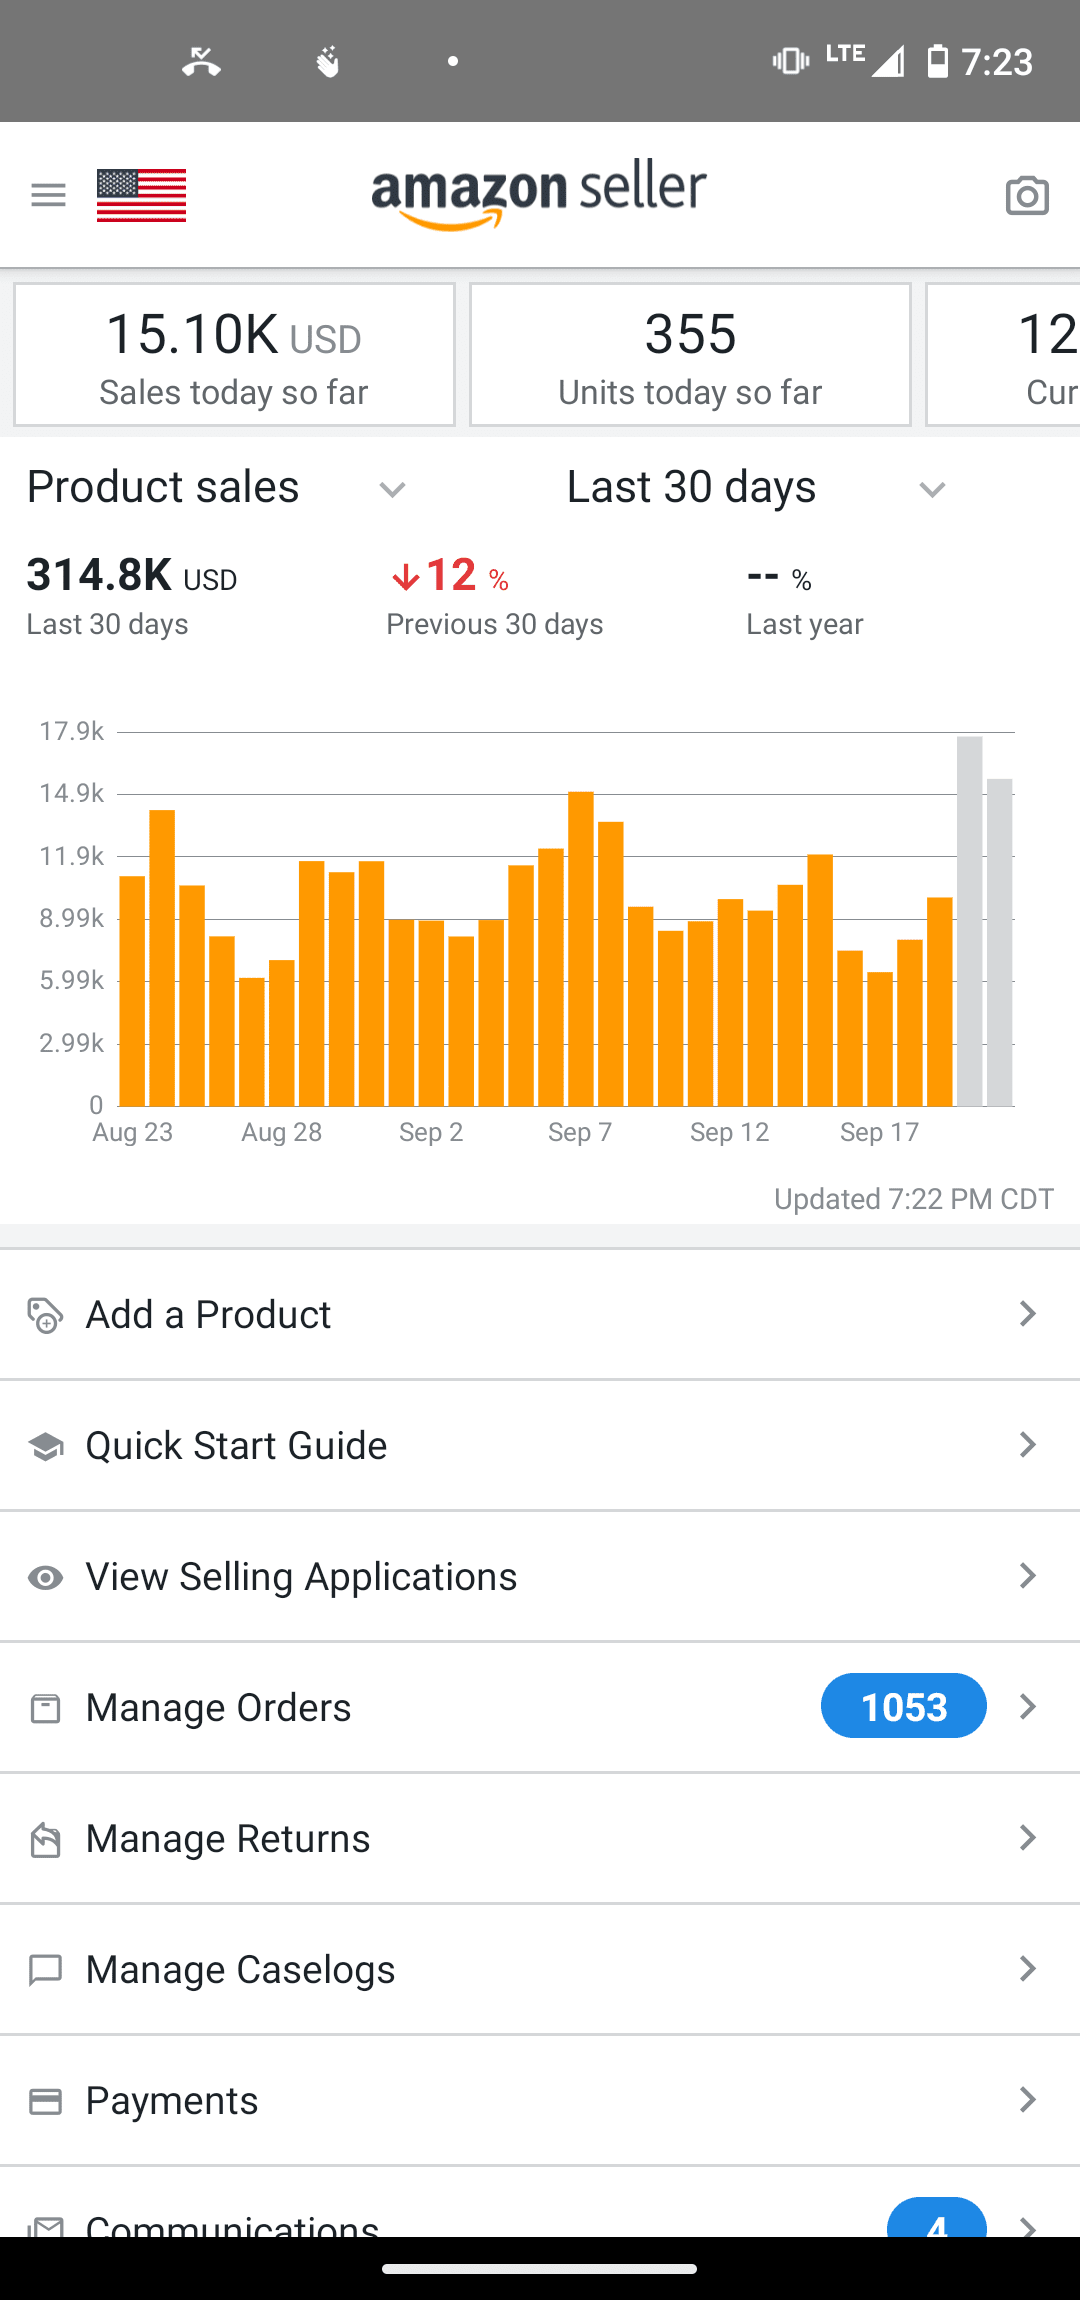Tap the Manage Caselogs chat bubble icon
Screen dimensions: 1080x2300
pyautogui.click(x=45, y=1970)
